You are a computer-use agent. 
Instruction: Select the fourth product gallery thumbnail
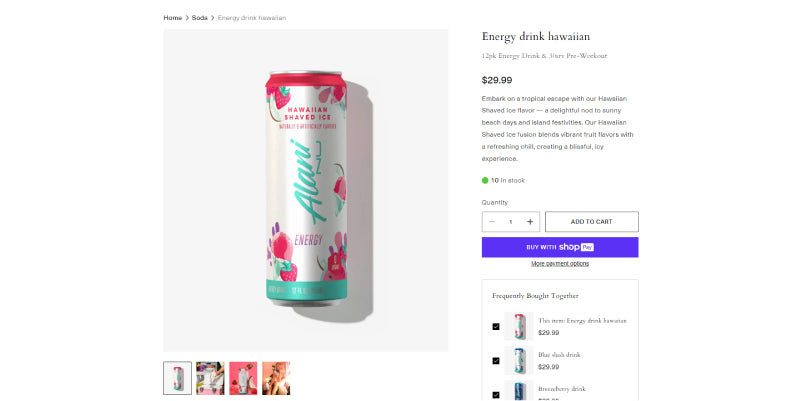(x=276, y=377)
